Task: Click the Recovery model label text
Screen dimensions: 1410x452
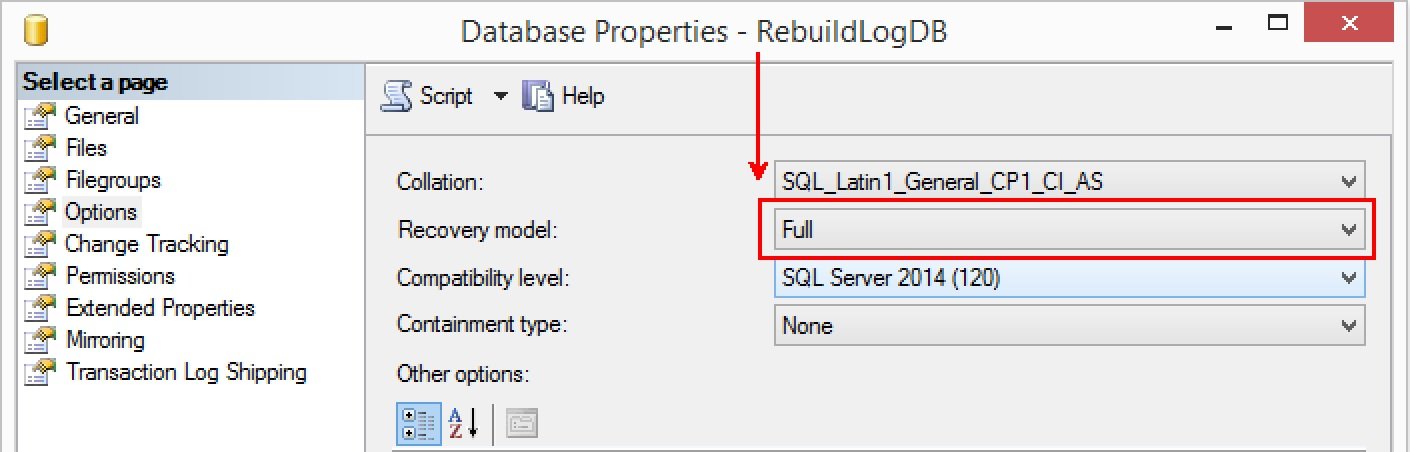Action: pyautogui.click(x=477, y=230)
